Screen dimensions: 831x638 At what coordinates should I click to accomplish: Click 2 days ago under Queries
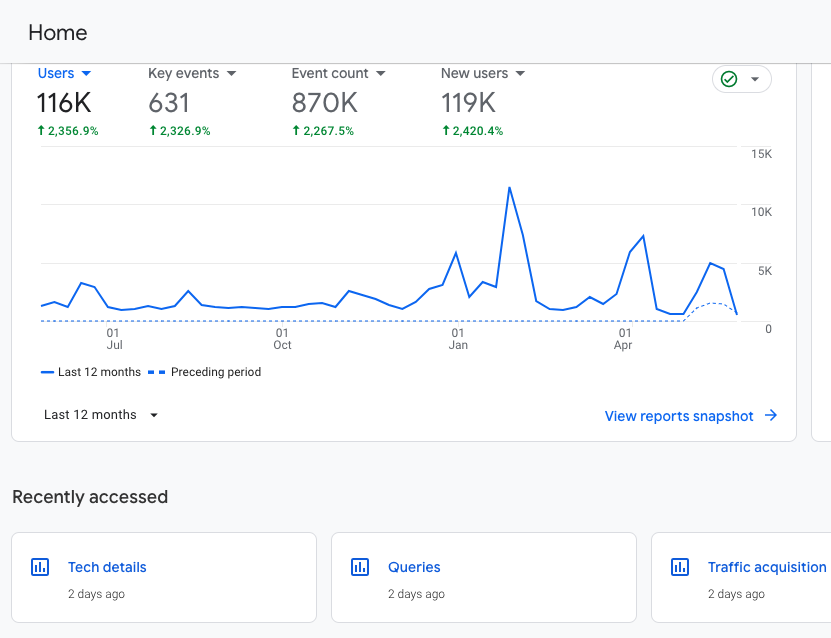[417, 594]
